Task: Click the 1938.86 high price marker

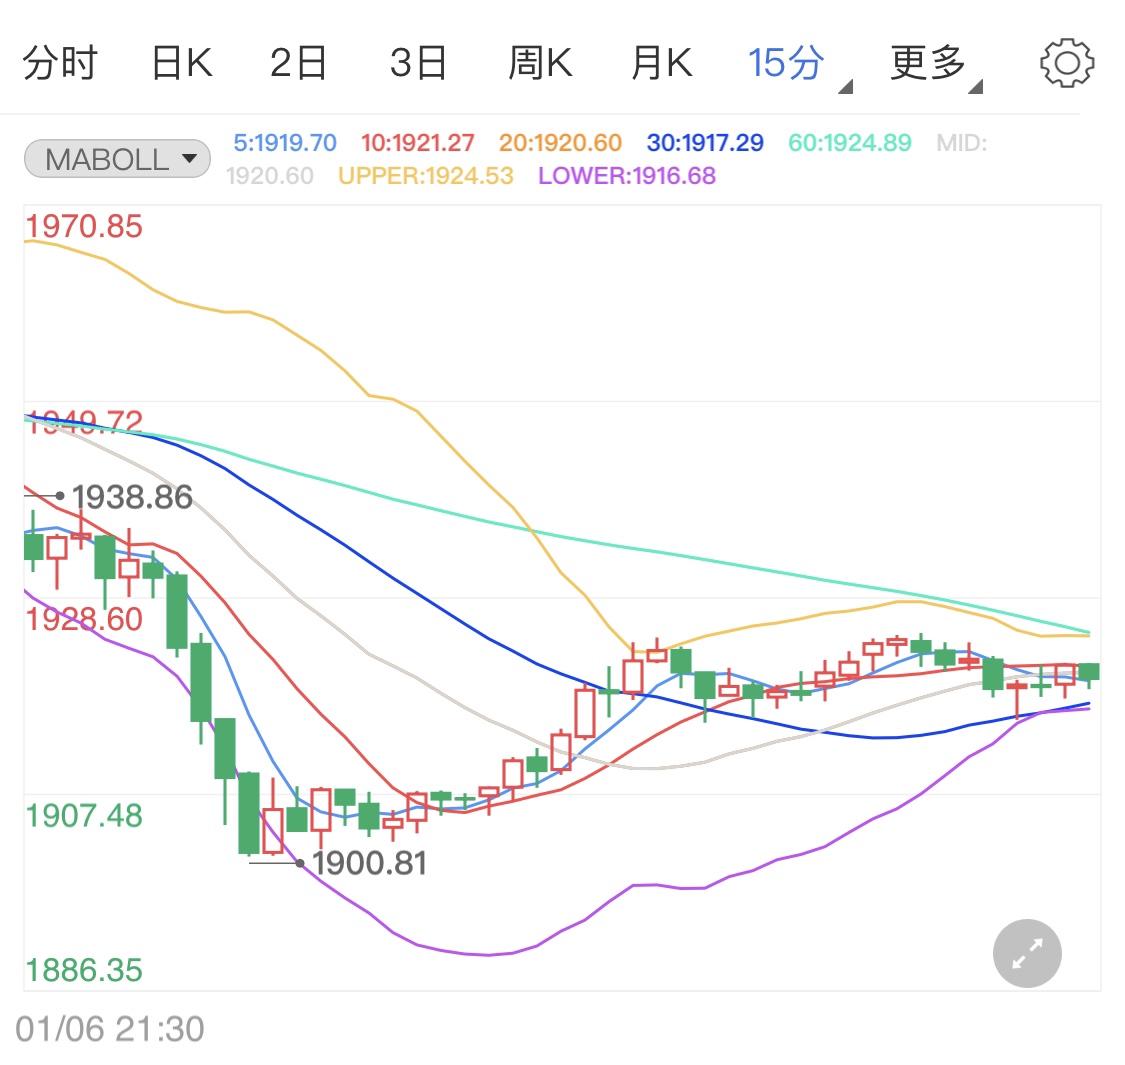Action: [x=132, y=497]
